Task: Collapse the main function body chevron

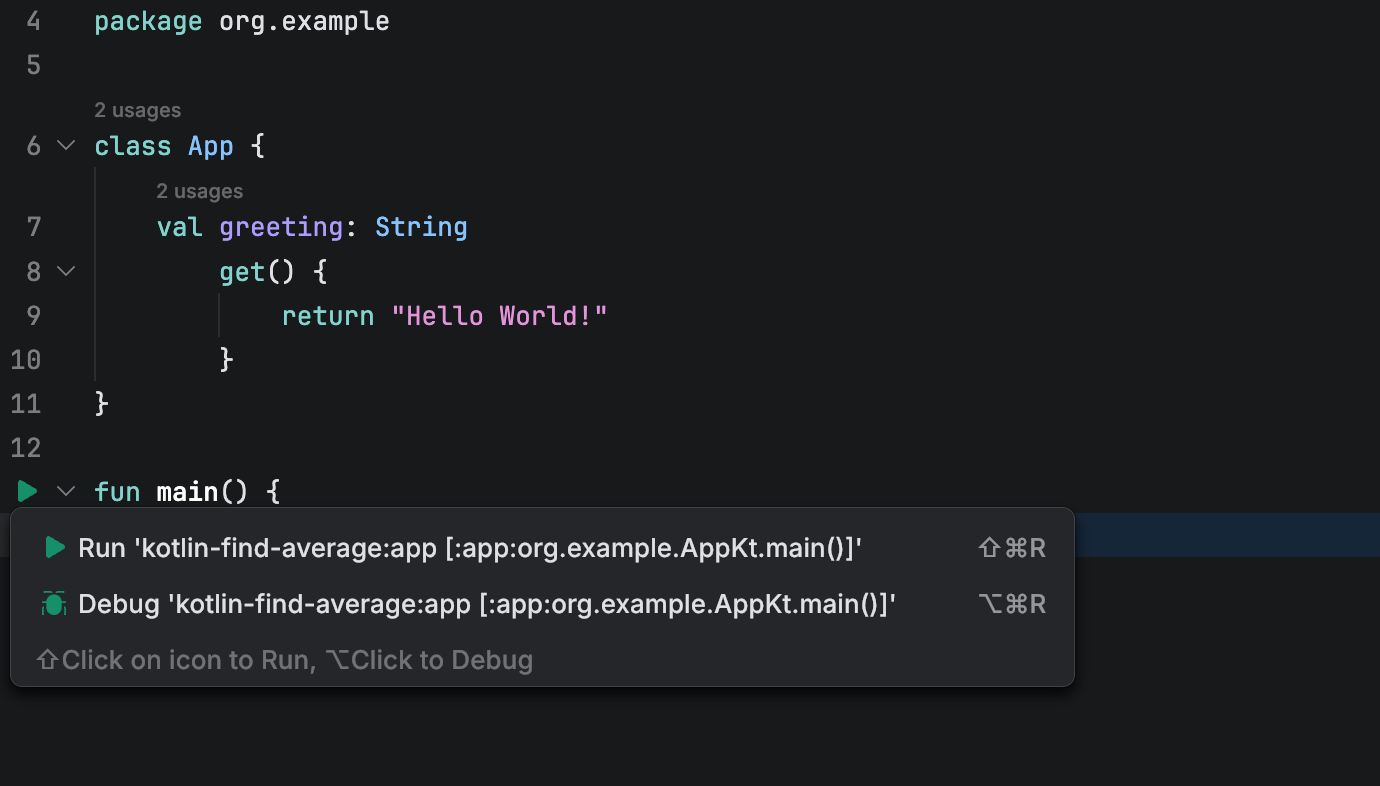Action: (x=65, y=491)
